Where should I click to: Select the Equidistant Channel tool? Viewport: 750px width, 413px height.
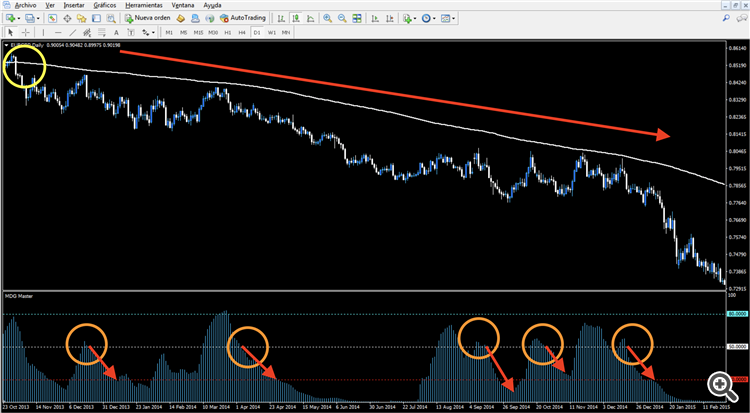87,33
